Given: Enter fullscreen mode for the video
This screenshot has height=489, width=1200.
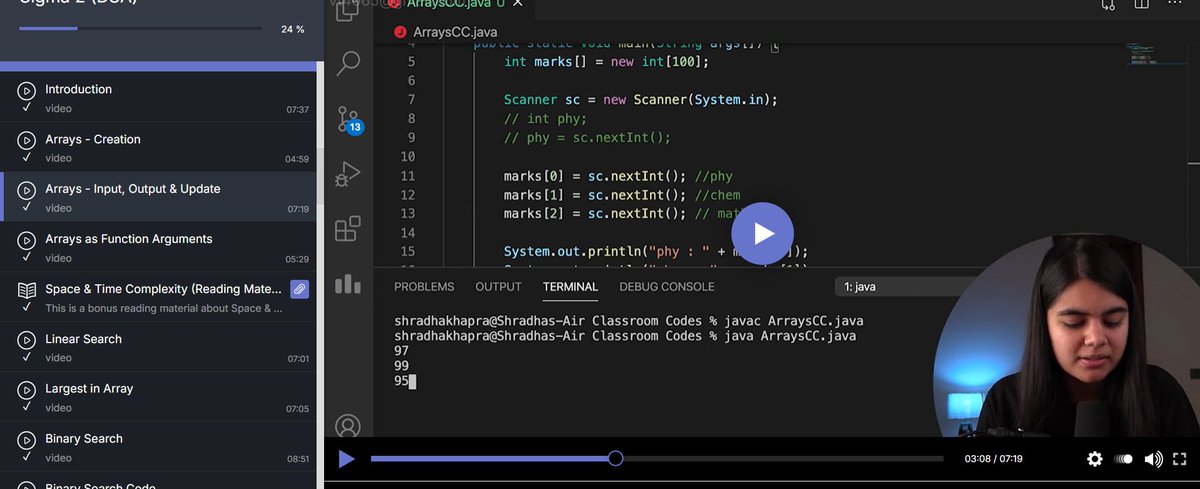Looking at the screenshot, I should point(1181,459).
